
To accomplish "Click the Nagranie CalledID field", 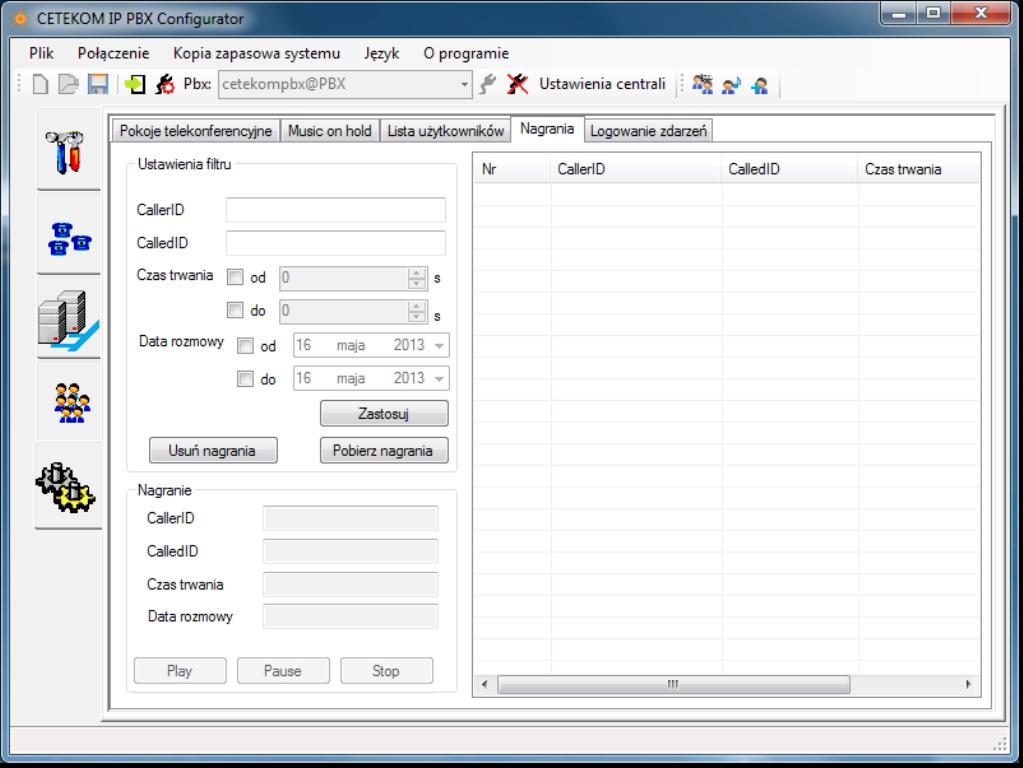I will pyautogui.click(x=350, y=551).
